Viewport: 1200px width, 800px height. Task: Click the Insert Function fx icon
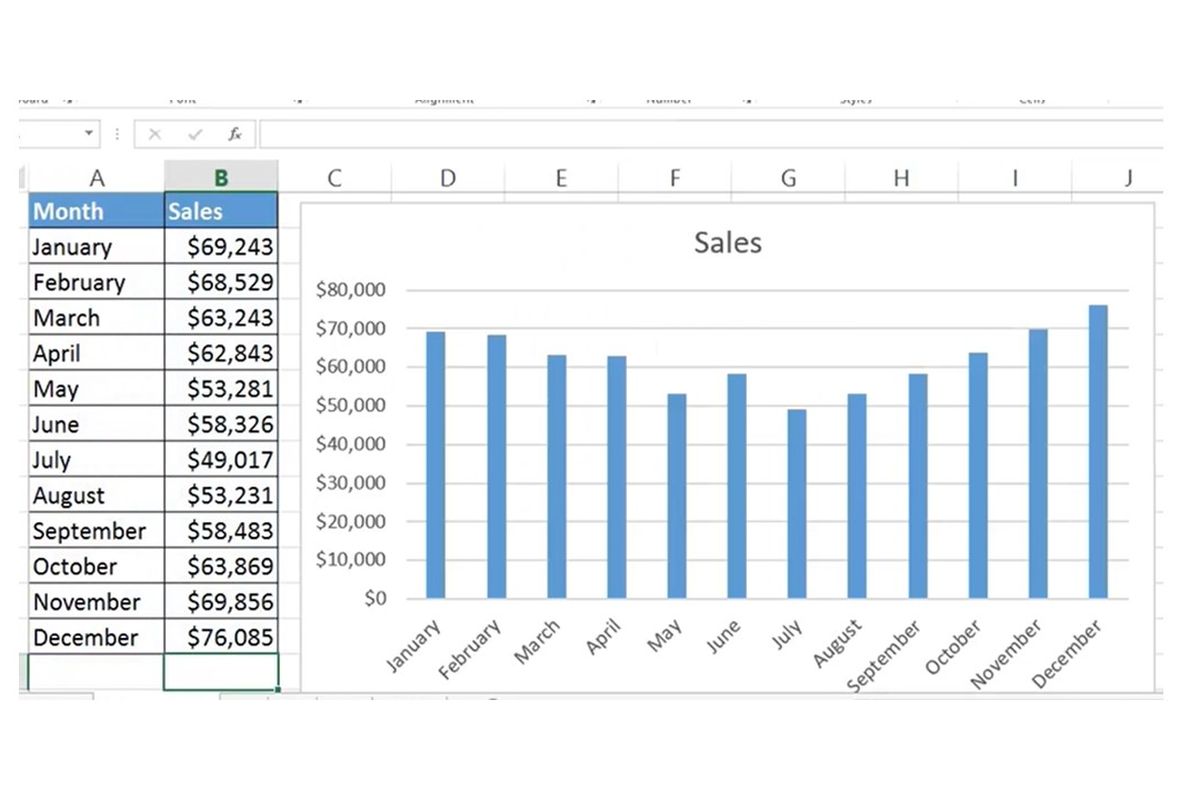(x=236, y=133)
